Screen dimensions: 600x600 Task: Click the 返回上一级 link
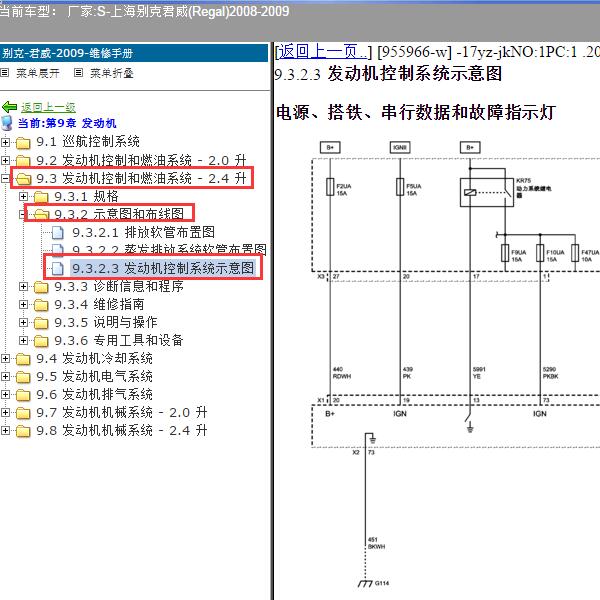click(x=48, y=107)
